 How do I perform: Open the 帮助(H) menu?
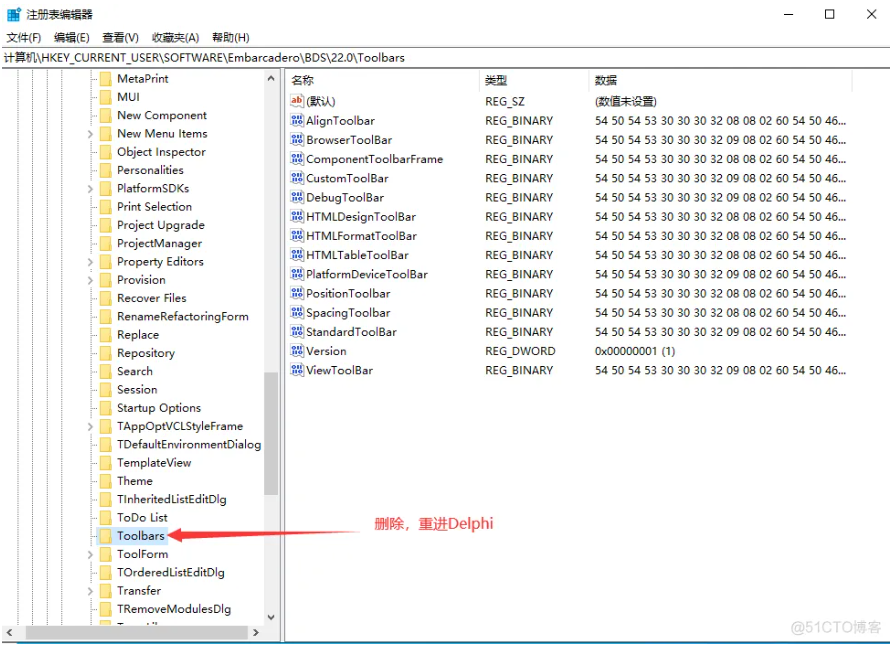[x=231, y=38]
